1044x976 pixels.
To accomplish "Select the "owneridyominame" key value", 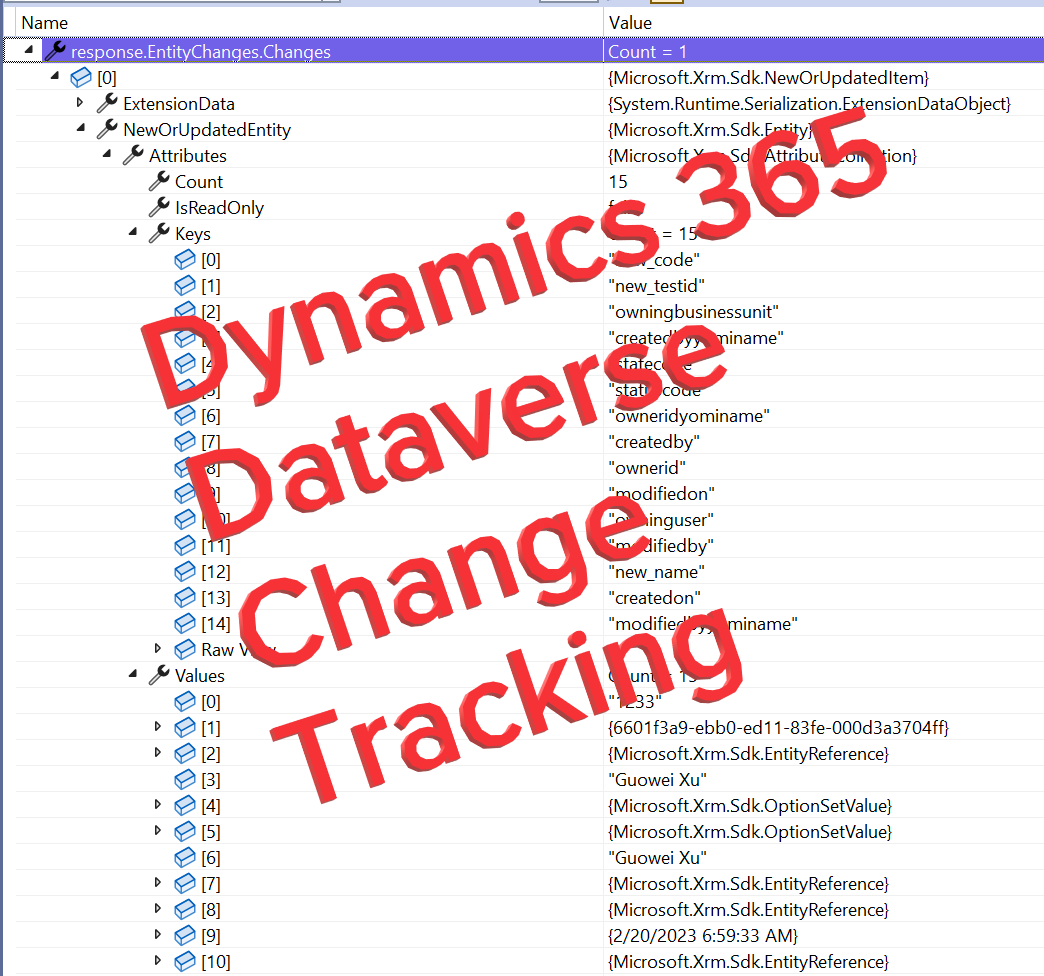I will [689, 415].
